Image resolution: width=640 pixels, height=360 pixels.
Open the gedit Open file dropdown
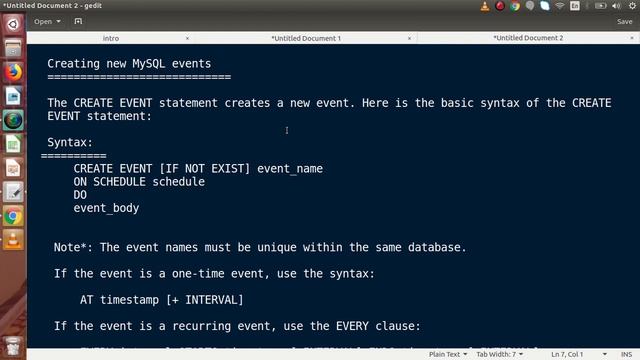point(47,21)
